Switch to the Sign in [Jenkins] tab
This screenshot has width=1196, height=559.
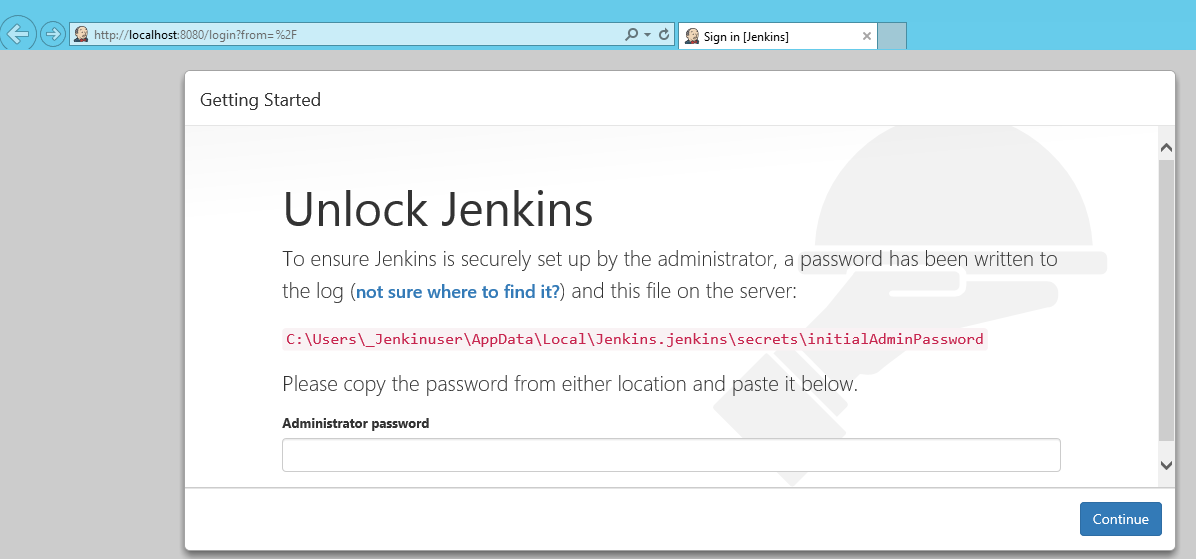[777, 36]
